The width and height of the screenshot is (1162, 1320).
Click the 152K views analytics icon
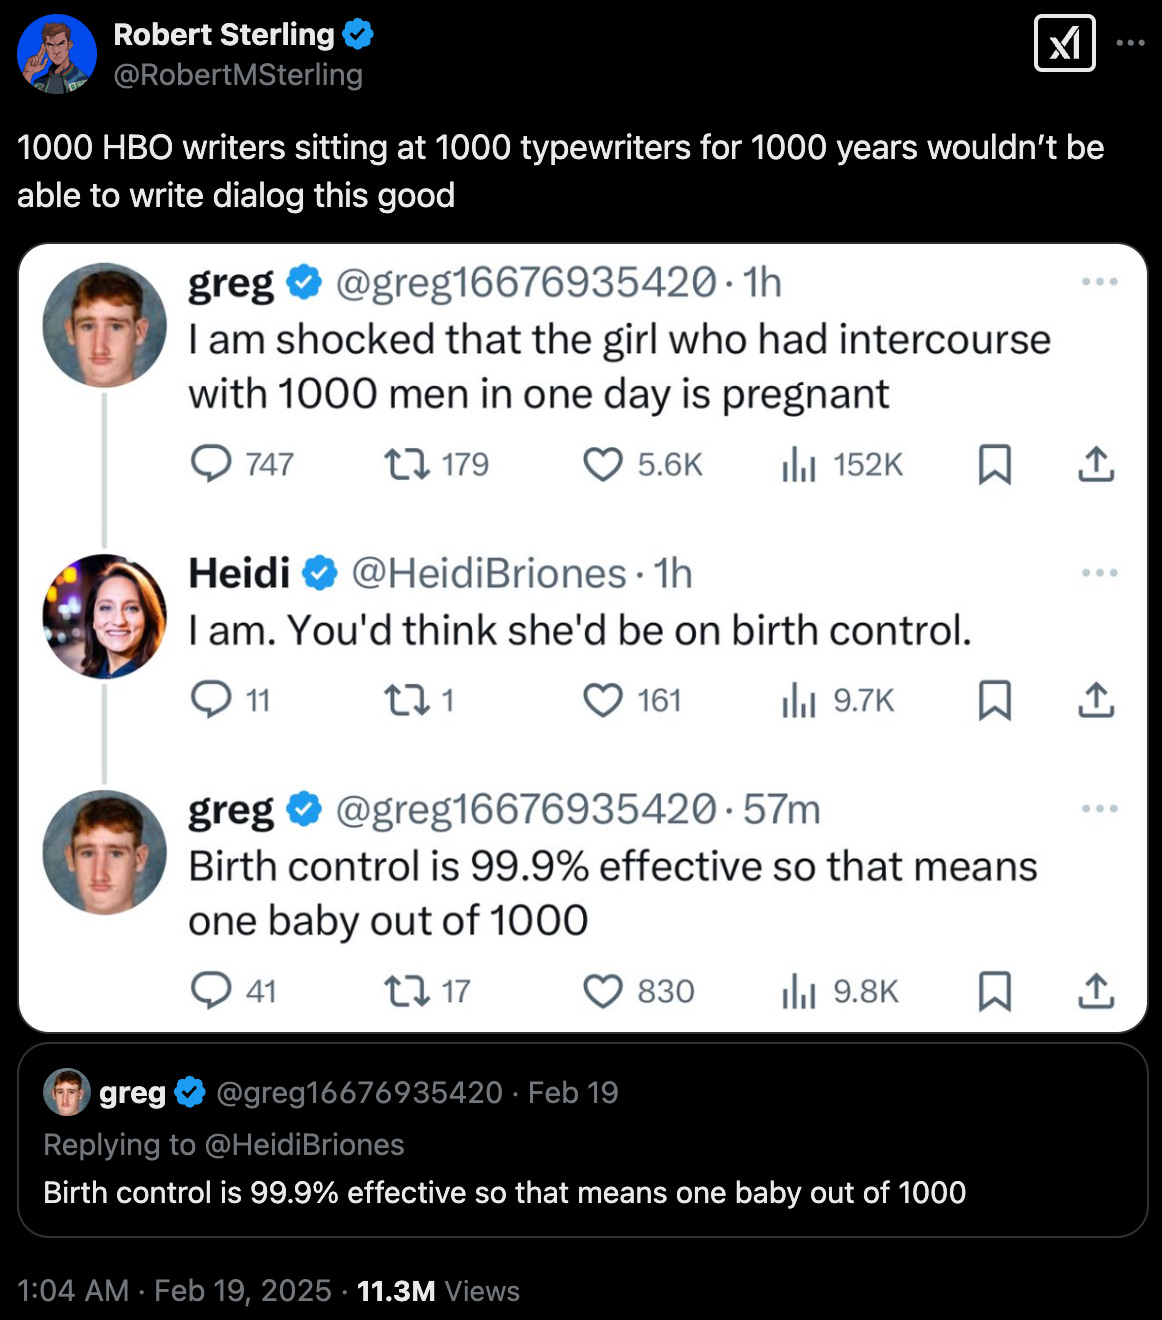pos(799,464)
